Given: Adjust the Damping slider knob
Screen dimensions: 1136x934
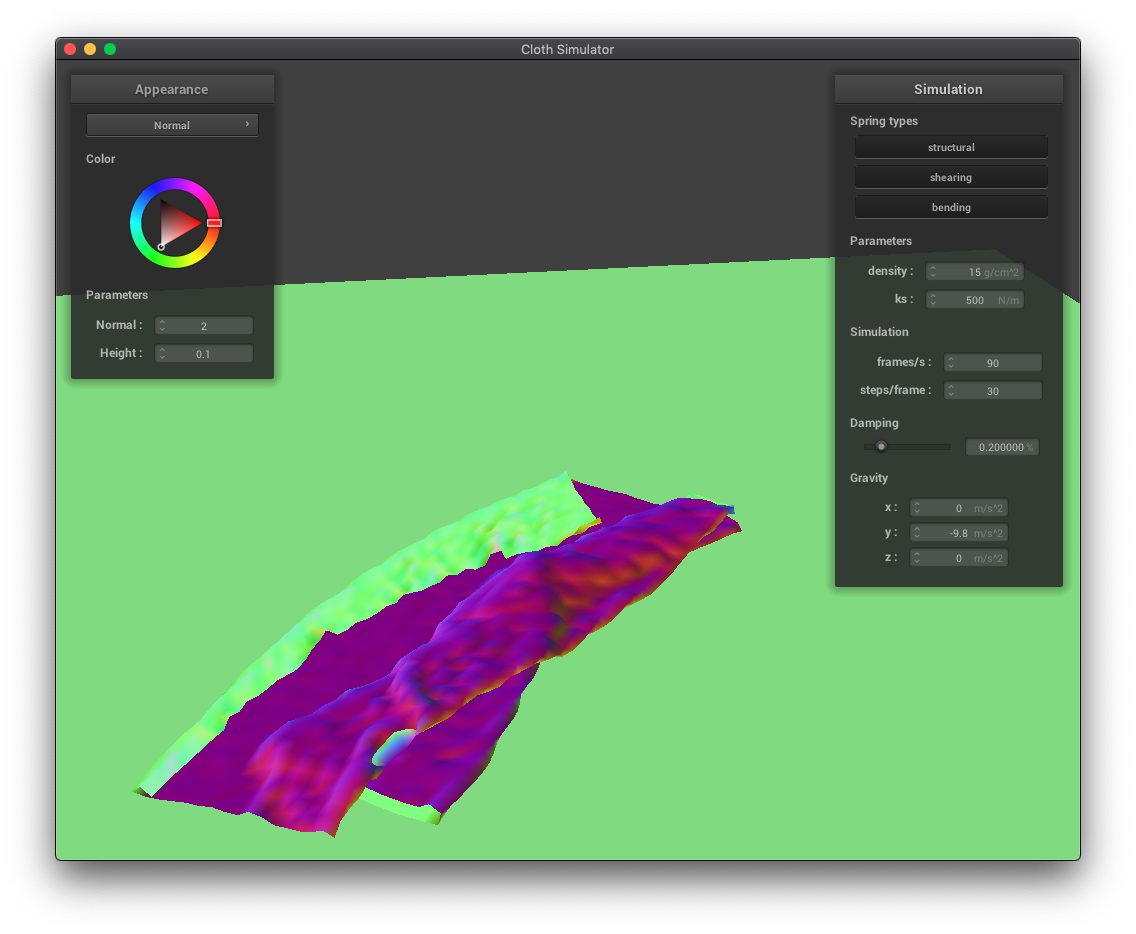Looking at the screenshot, I should point(881,446).
